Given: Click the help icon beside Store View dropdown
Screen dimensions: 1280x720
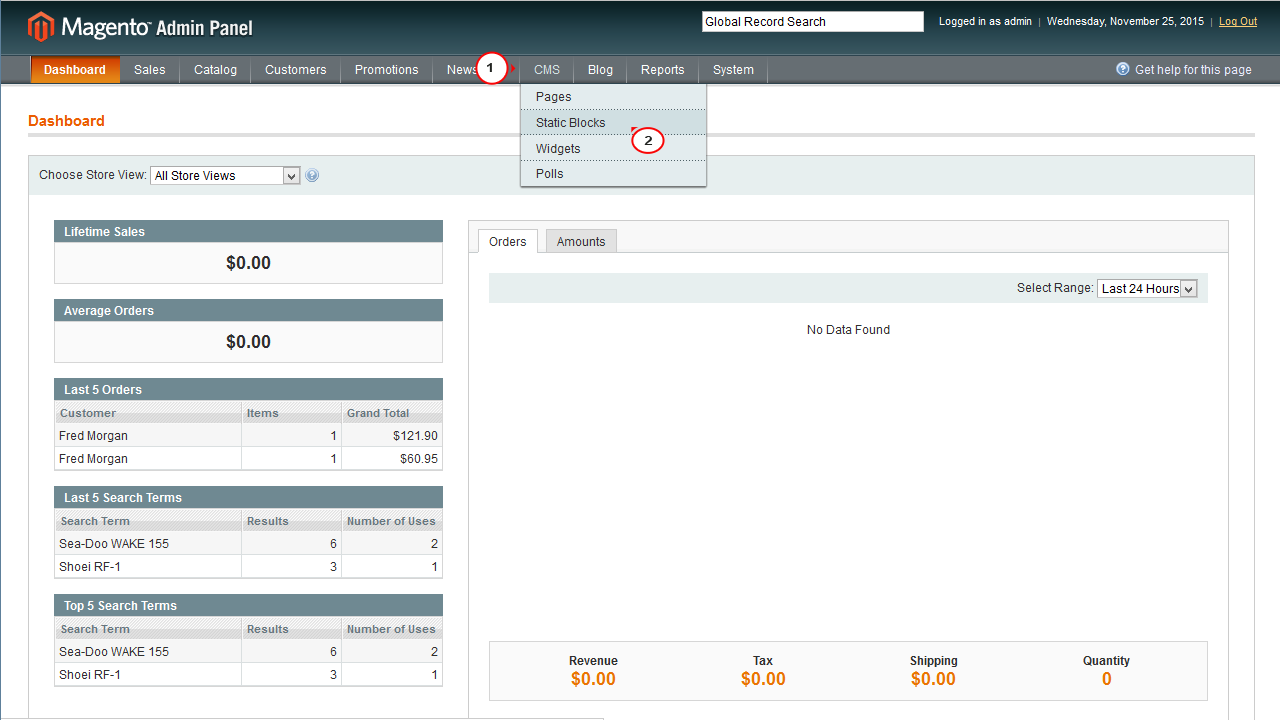Looking at the screenshot, I should (312, 175).
